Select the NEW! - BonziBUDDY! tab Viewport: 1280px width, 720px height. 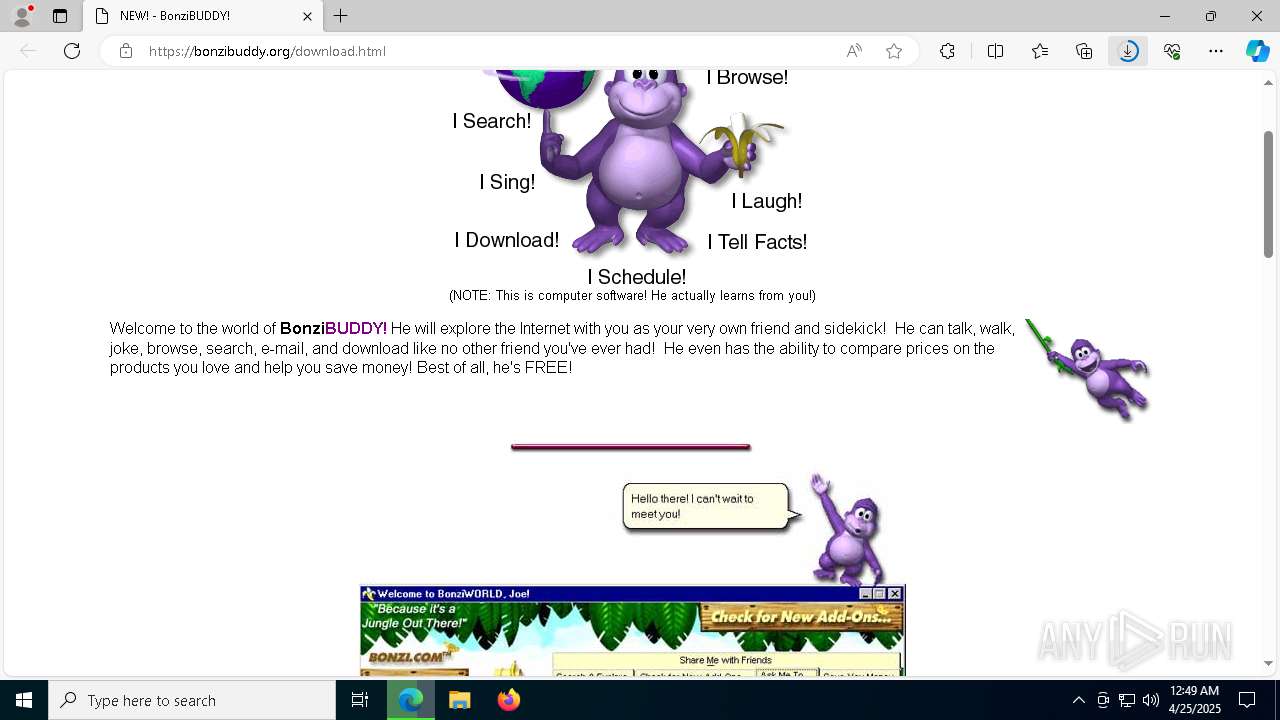202,16
